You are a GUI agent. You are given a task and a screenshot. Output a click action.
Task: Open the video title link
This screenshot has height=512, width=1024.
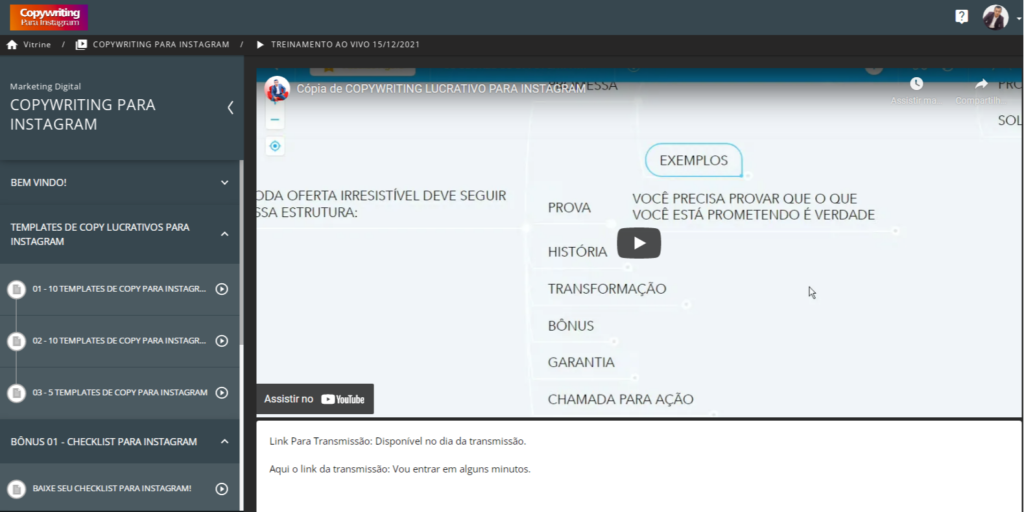click(441, 89)
